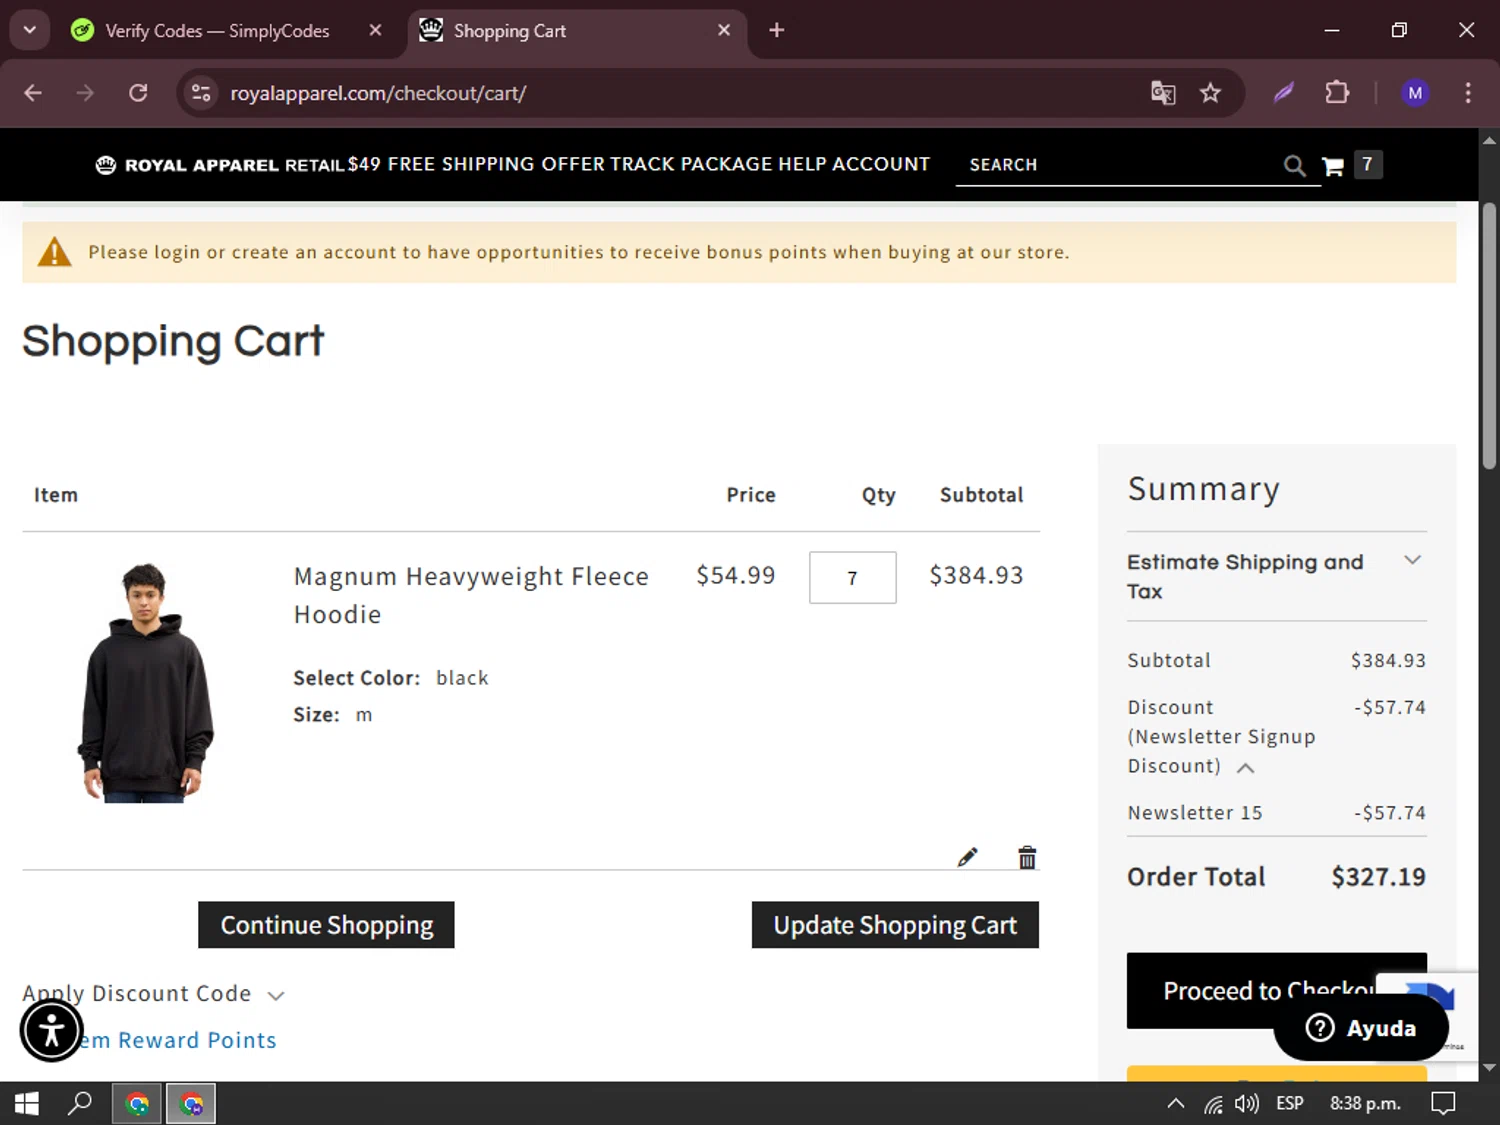Switch to the Verify Codes SimplyCodes tab
1500x1125 pixels.
(x=217, y=31)
